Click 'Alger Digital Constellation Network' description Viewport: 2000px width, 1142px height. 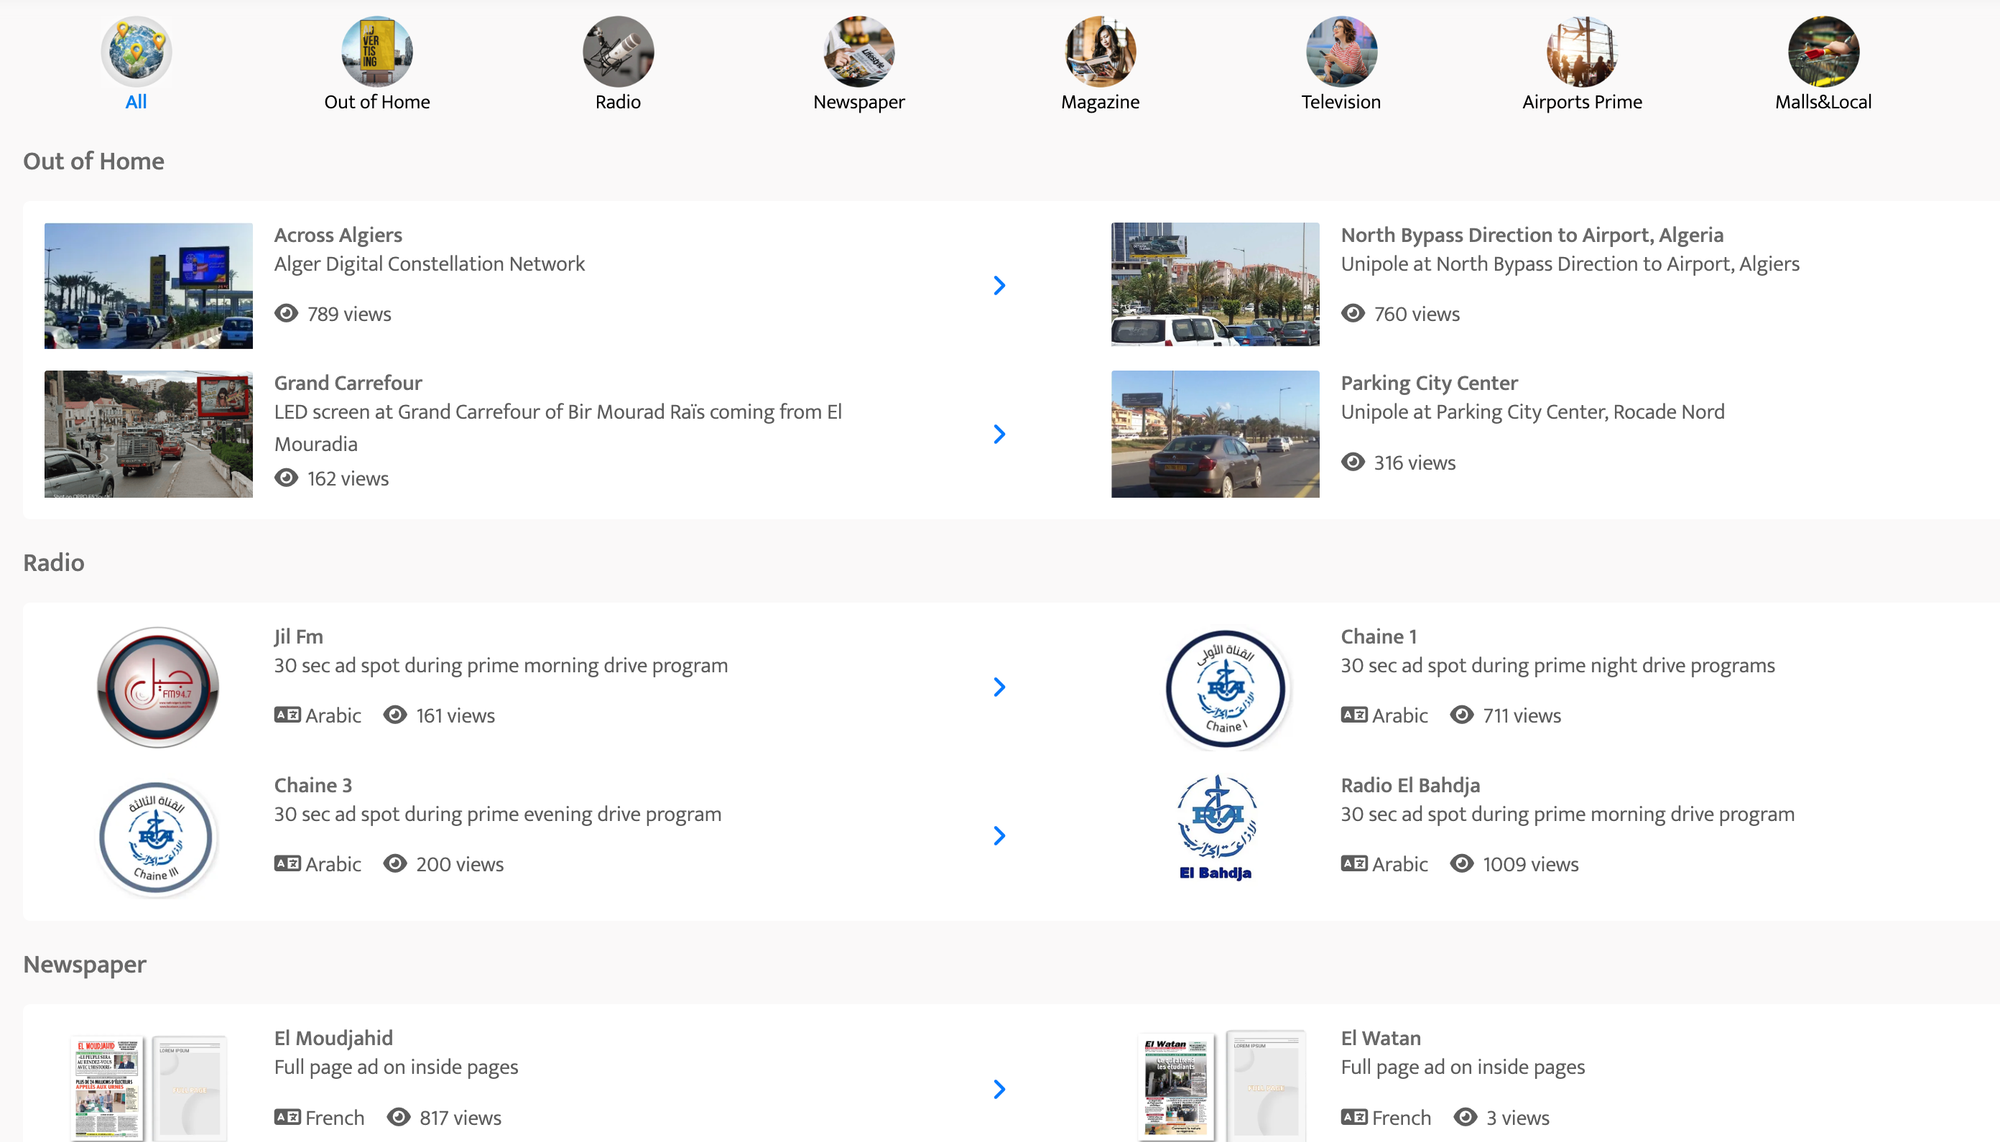tap(429, 264)
